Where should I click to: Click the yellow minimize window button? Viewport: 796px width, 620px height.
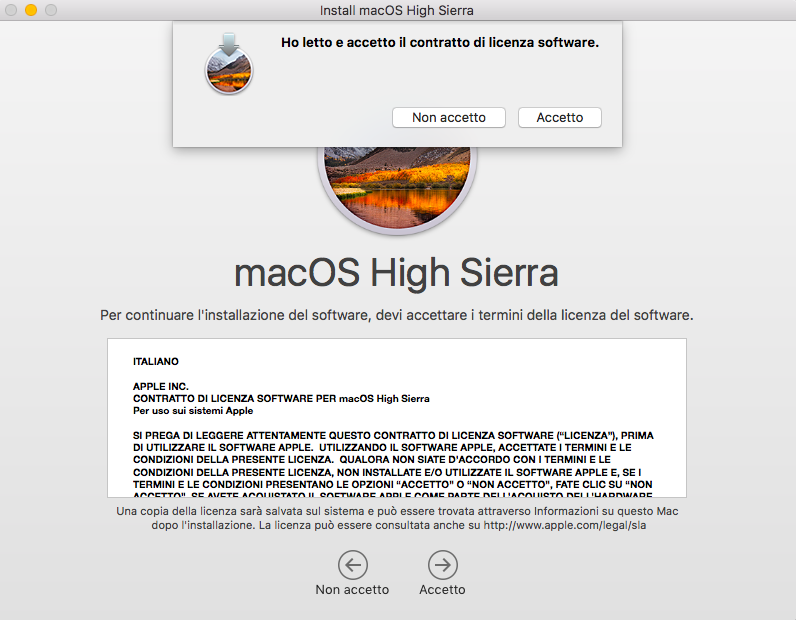click(x=31, y=10)
